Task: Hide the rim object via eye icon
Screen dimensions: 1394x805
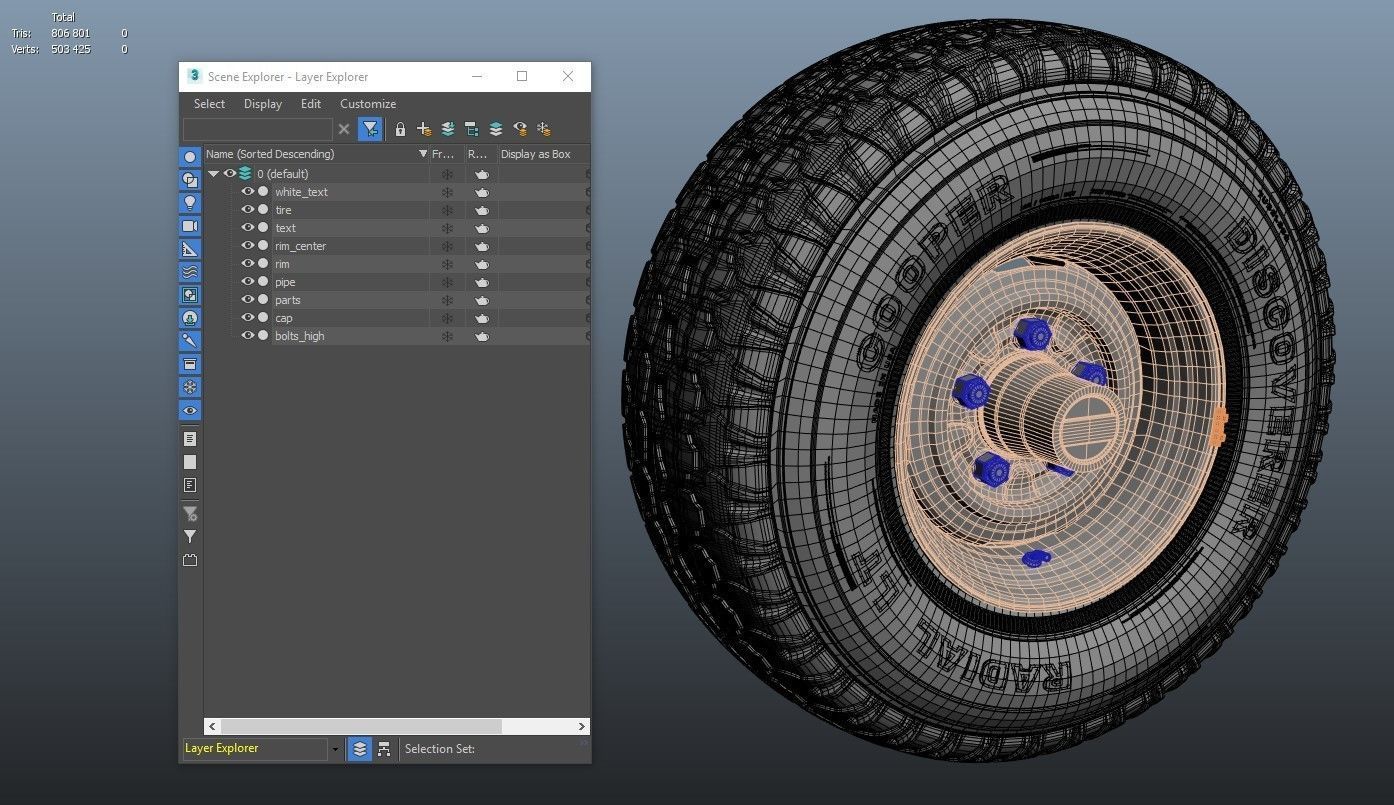Action: coord(248,264)
